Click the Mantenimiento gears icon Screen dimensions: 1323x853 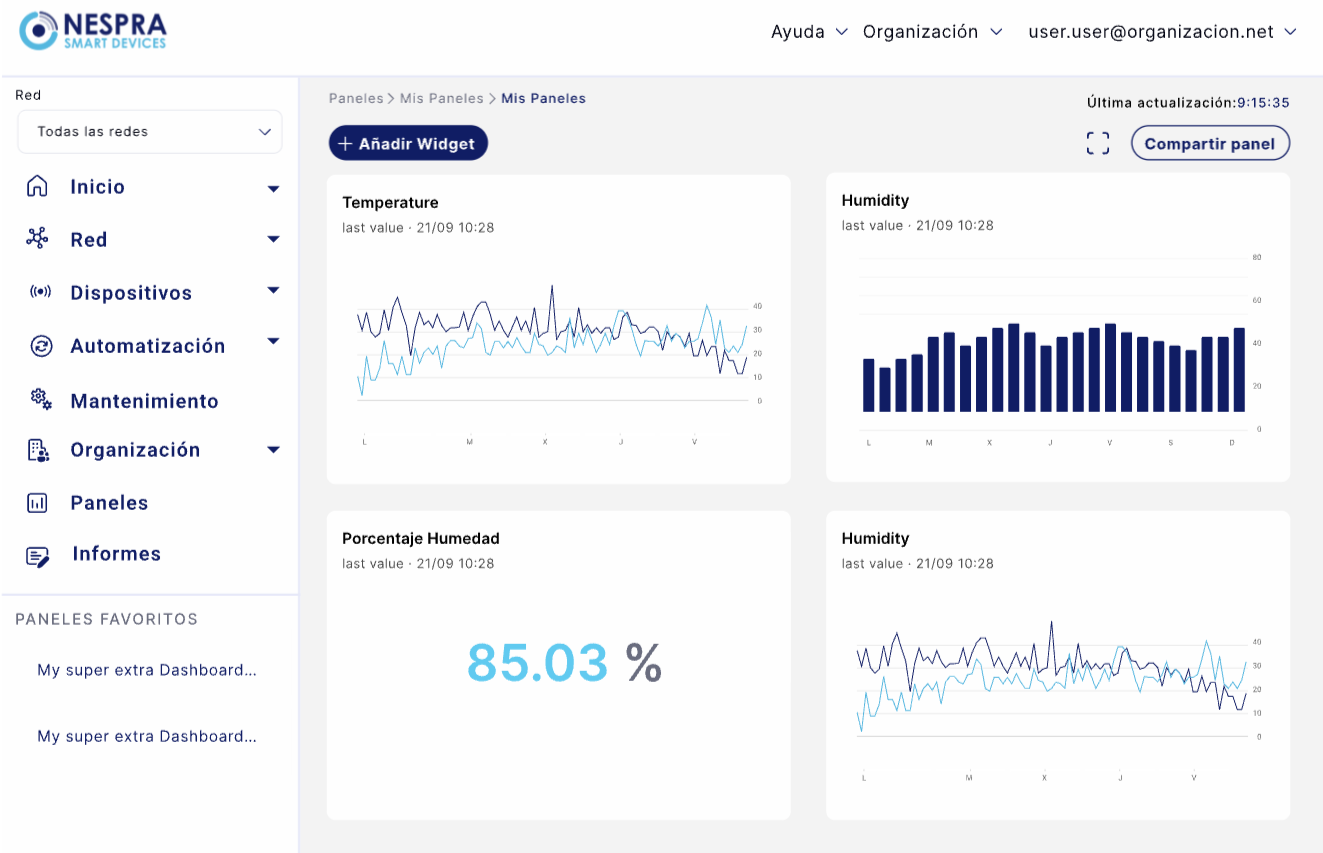tap(40, 399)
